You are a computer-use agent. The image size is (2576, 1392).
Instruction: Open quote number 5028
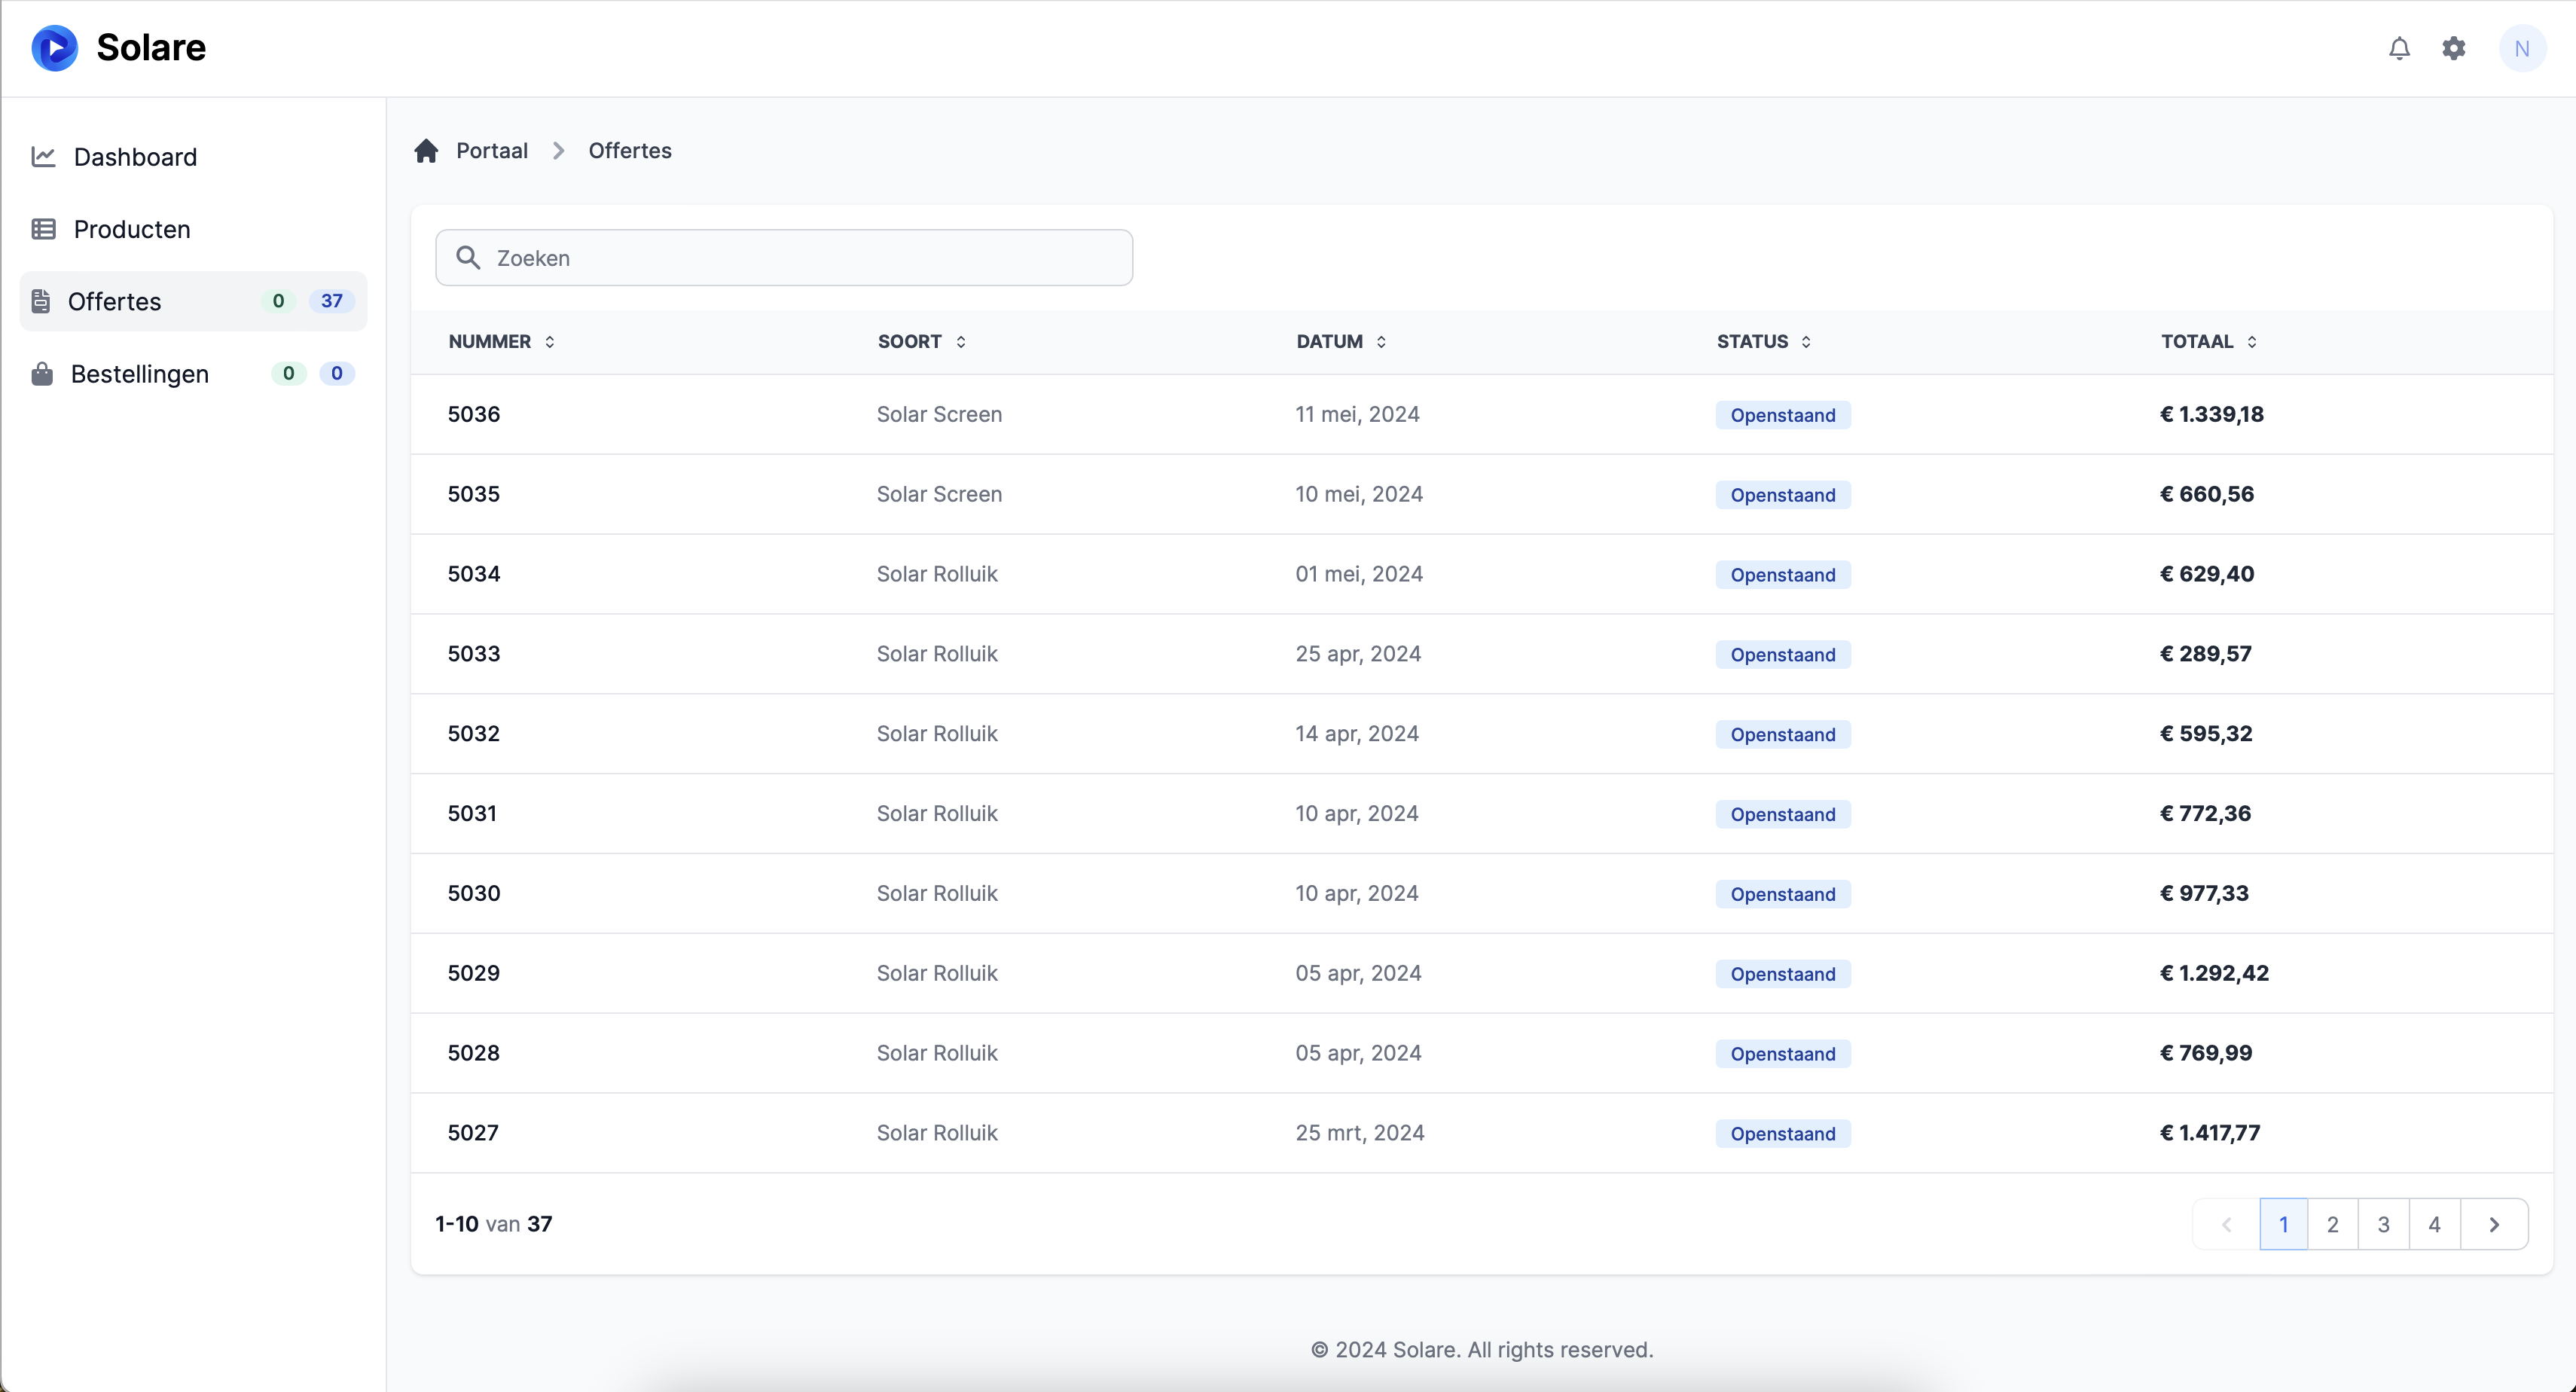click(x=474, y=1053)
